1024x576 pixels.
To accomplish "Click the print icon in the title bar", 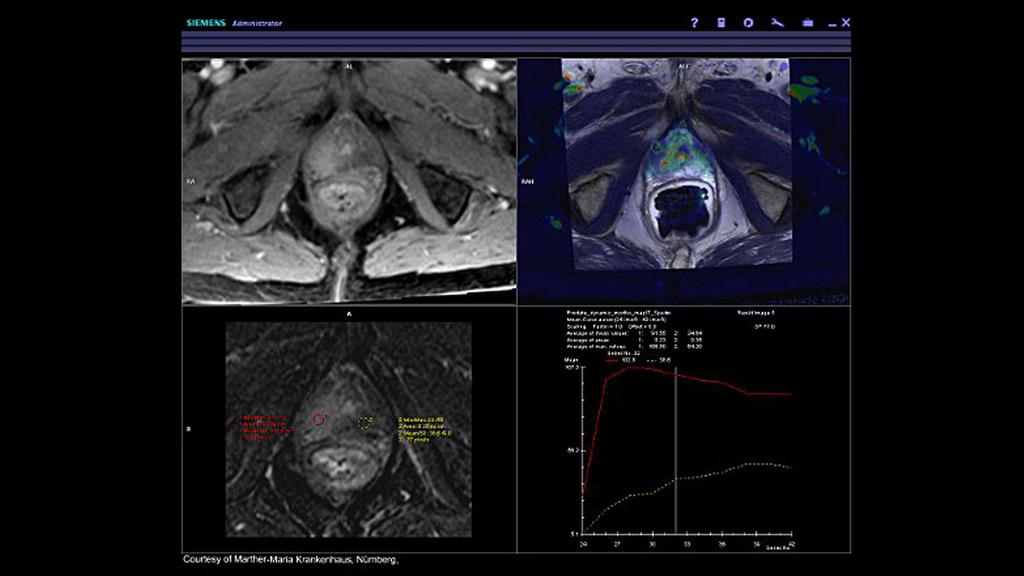I will tap(807, 21).
